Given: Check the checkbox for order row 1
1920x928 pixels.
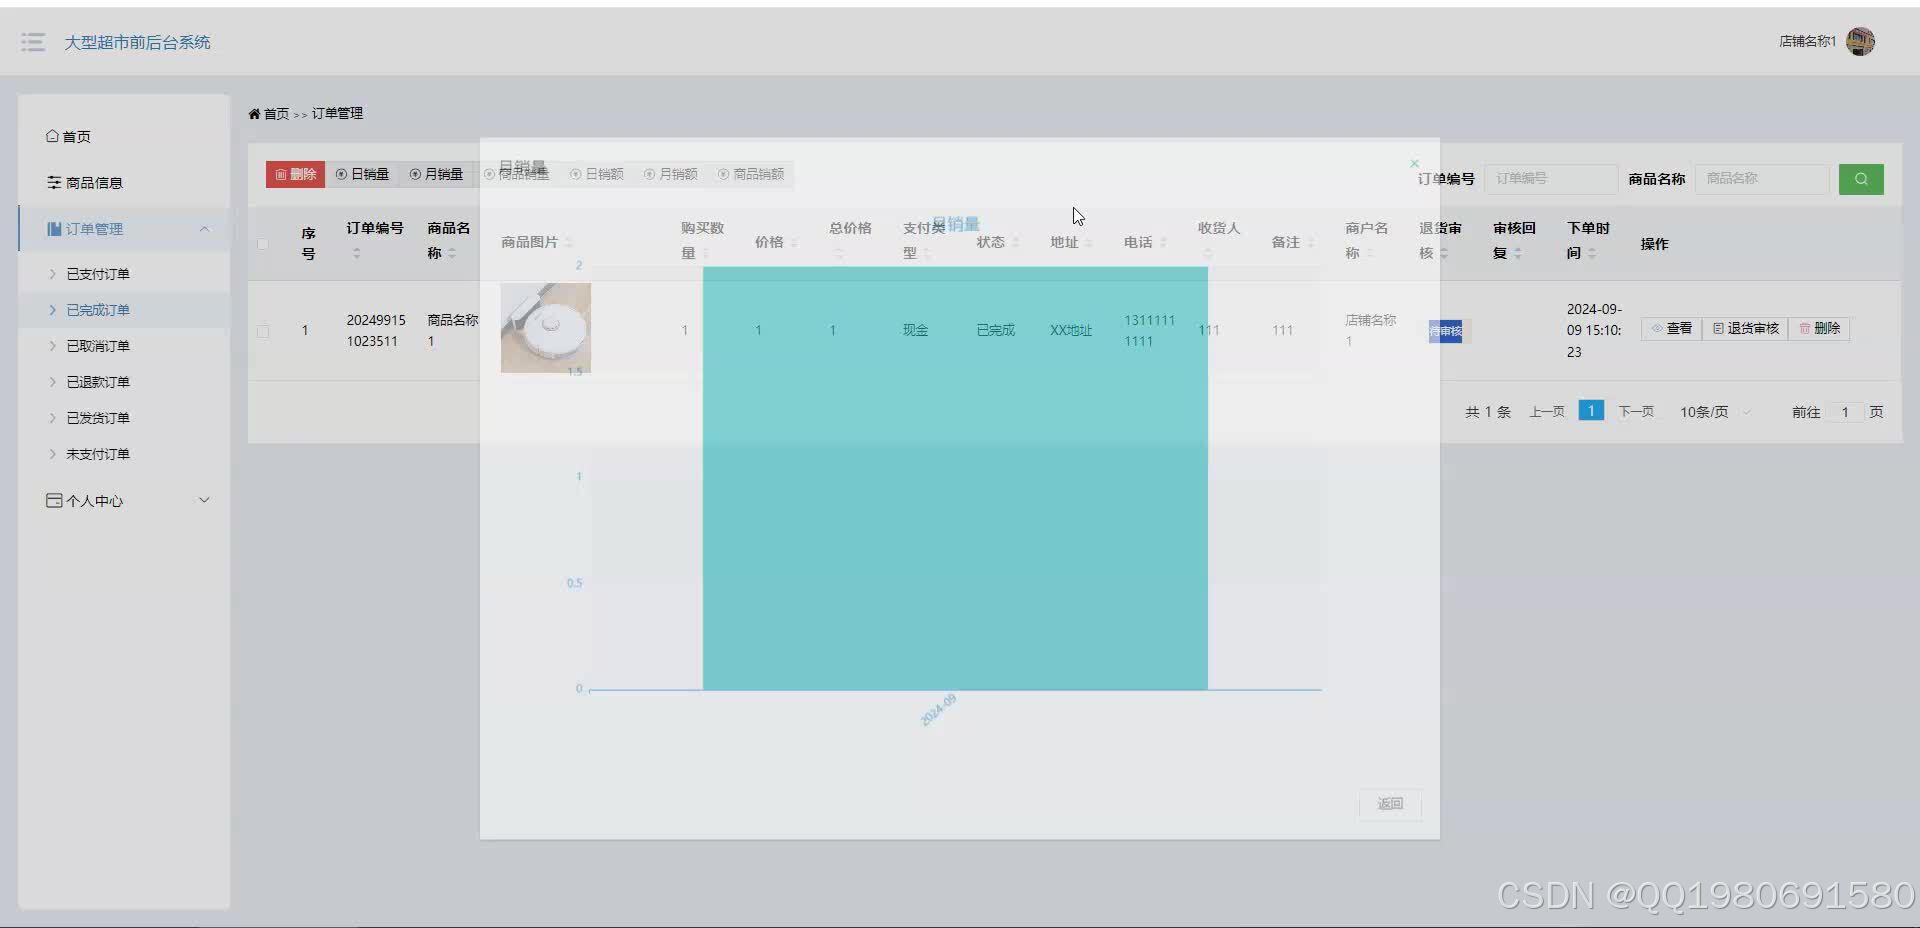Looking at the screenshot, I should point(263,331).
